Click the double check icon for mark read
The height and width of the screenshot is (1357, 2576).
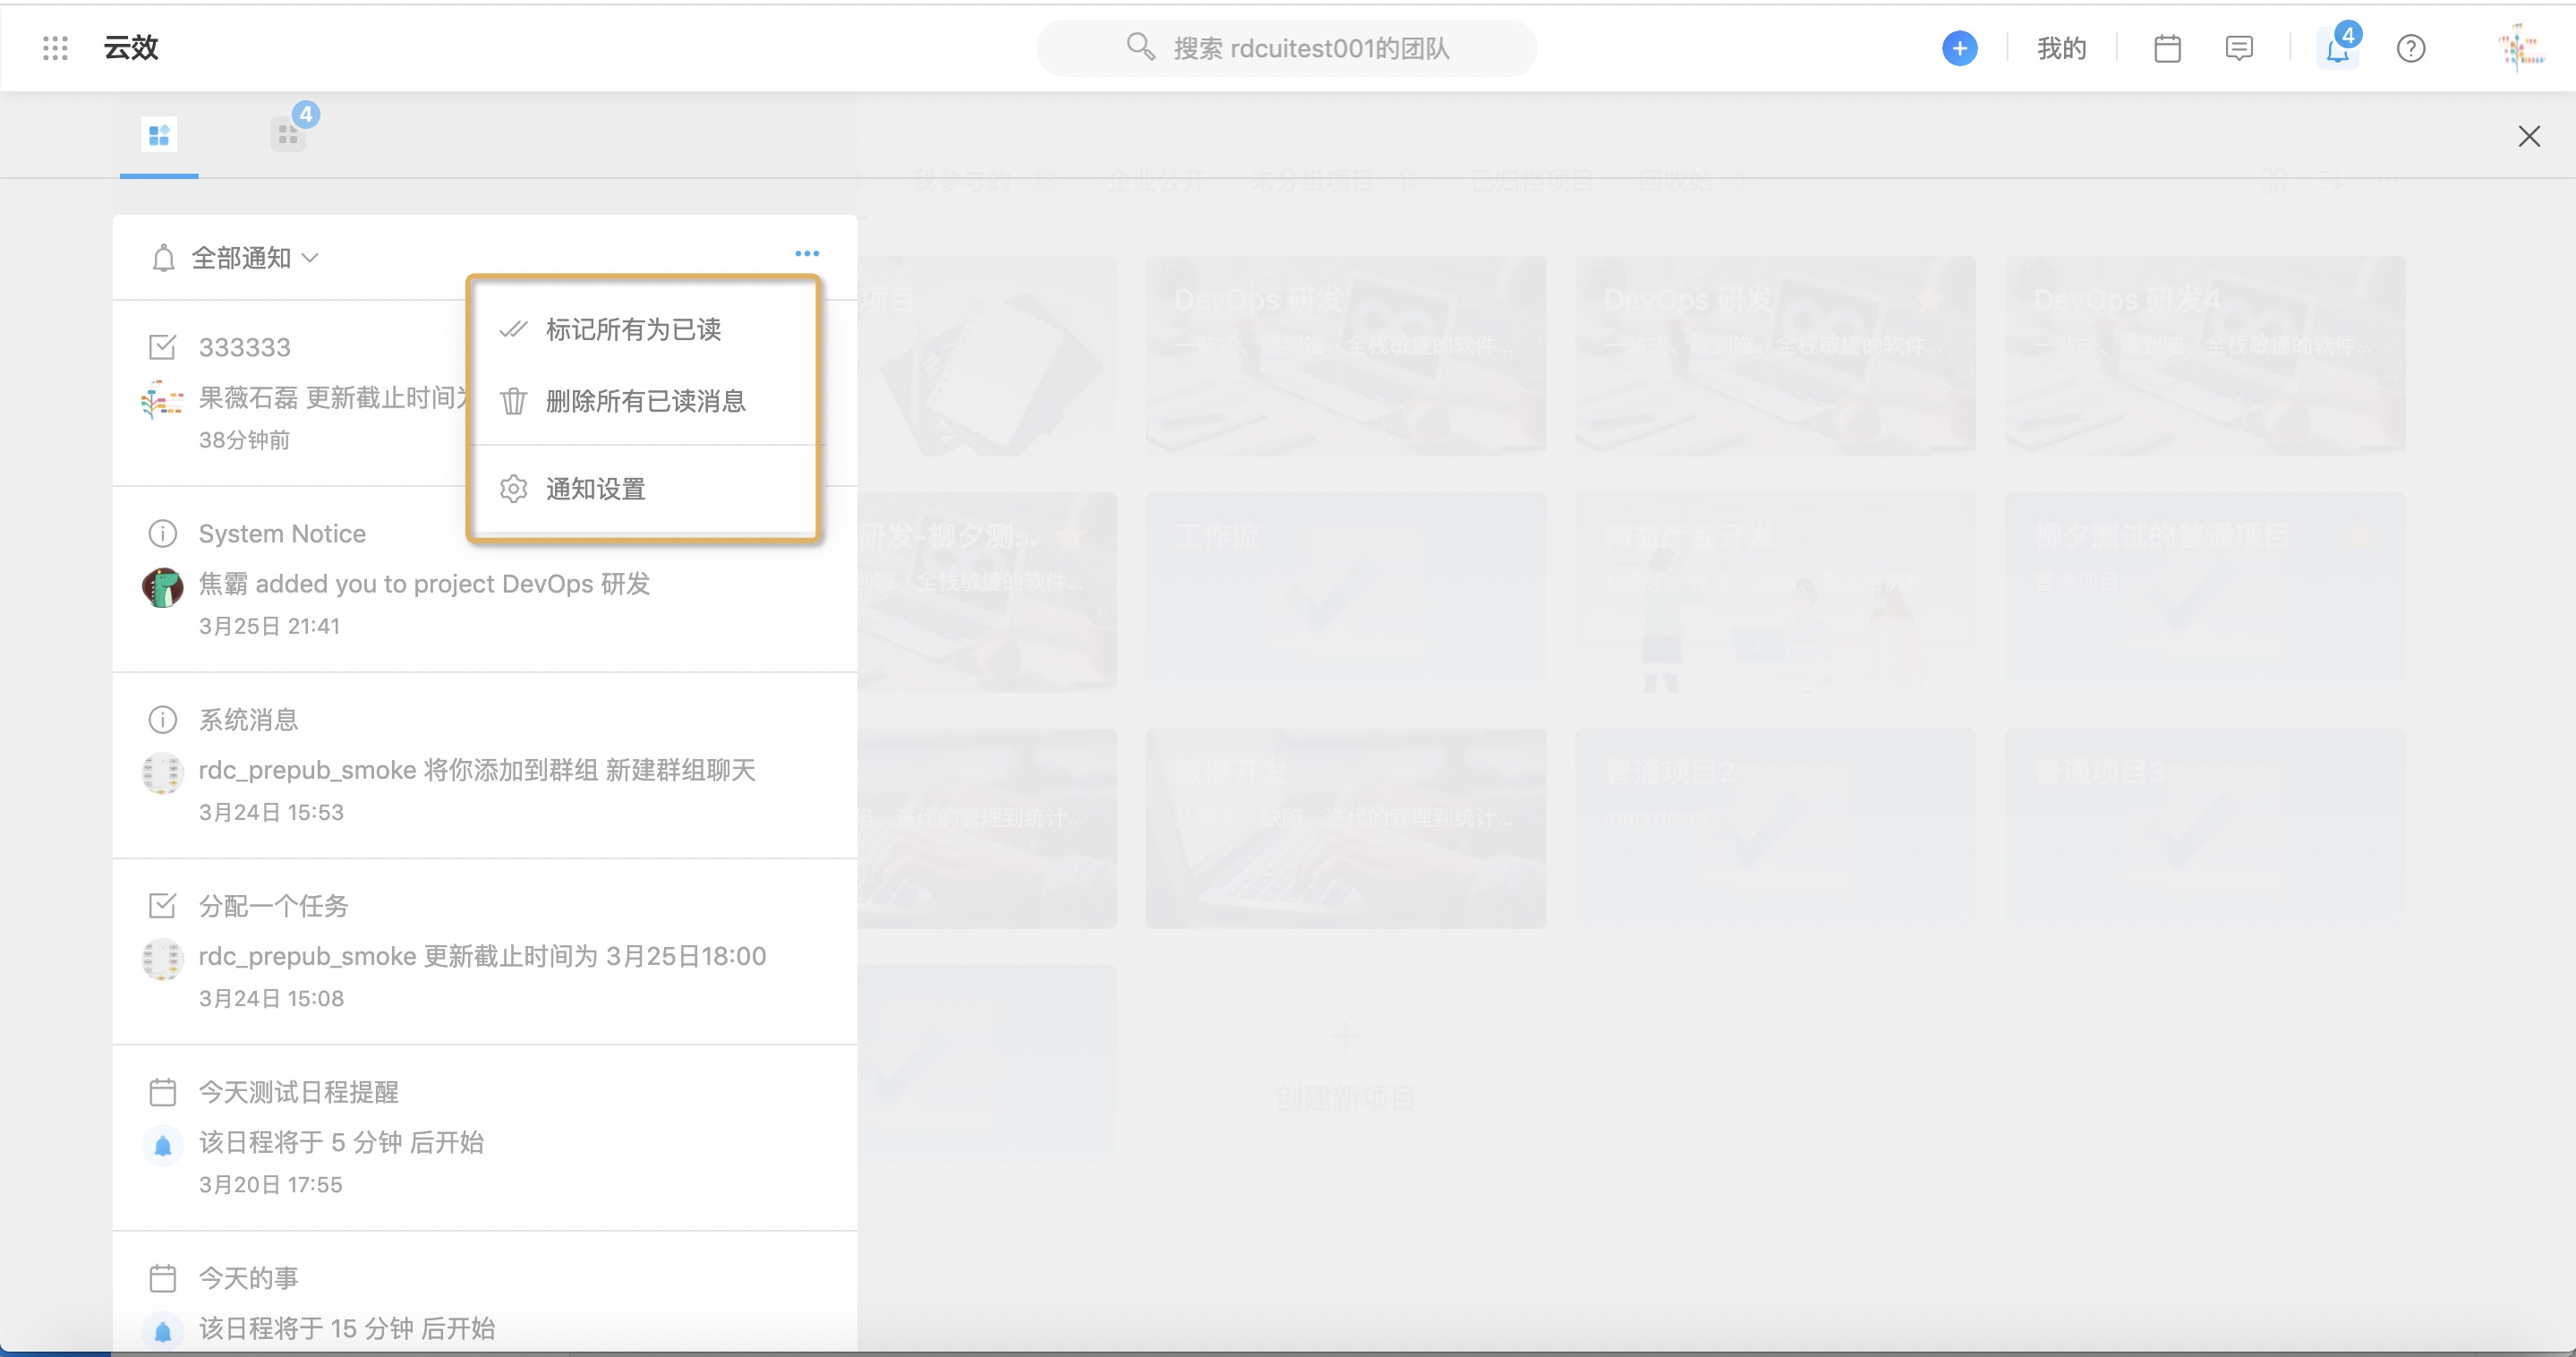513,329
